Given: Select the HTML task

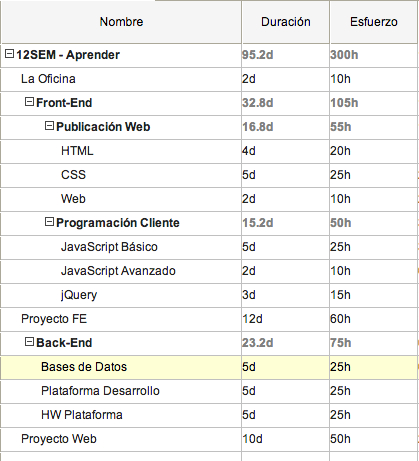Looking at the screenshot, I should (x=77, y=151).
